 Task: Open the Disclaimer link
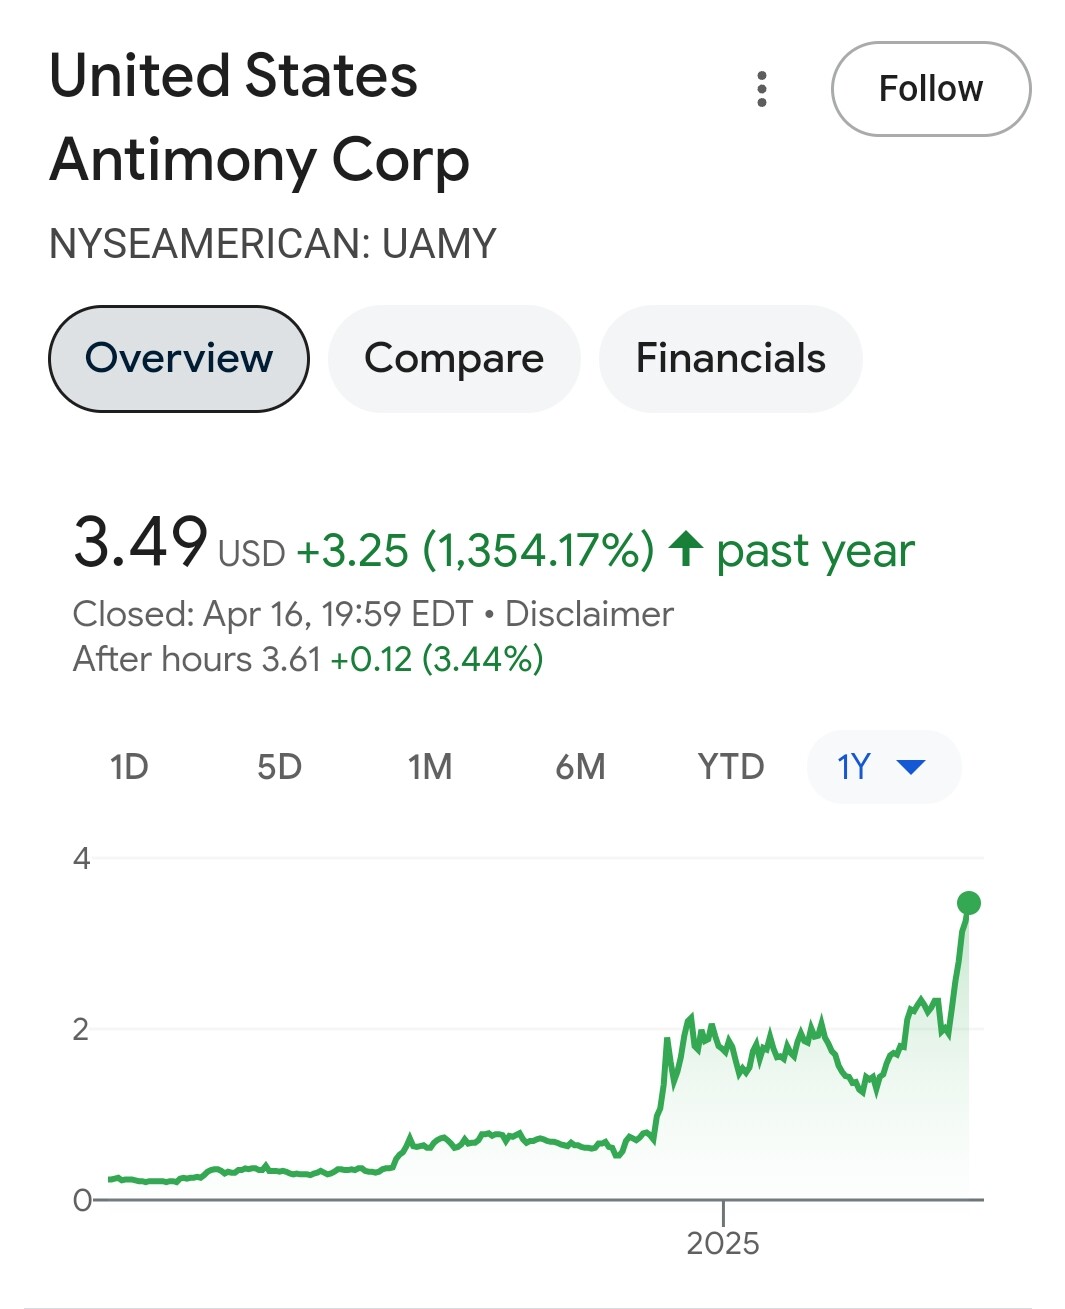pos(589,614)
